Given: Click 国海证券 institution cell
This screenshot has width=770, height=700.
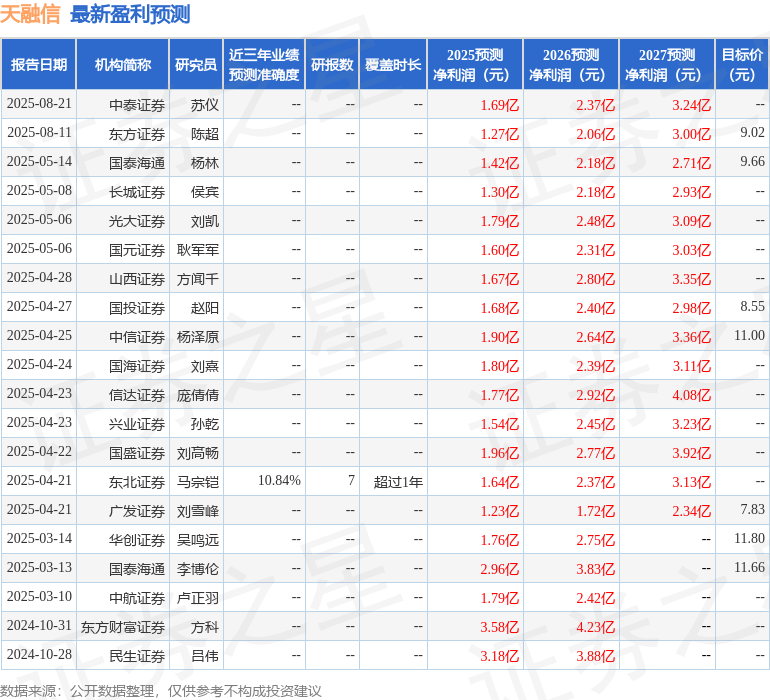Looking at the screenshot, I should [x=137, y=366].
